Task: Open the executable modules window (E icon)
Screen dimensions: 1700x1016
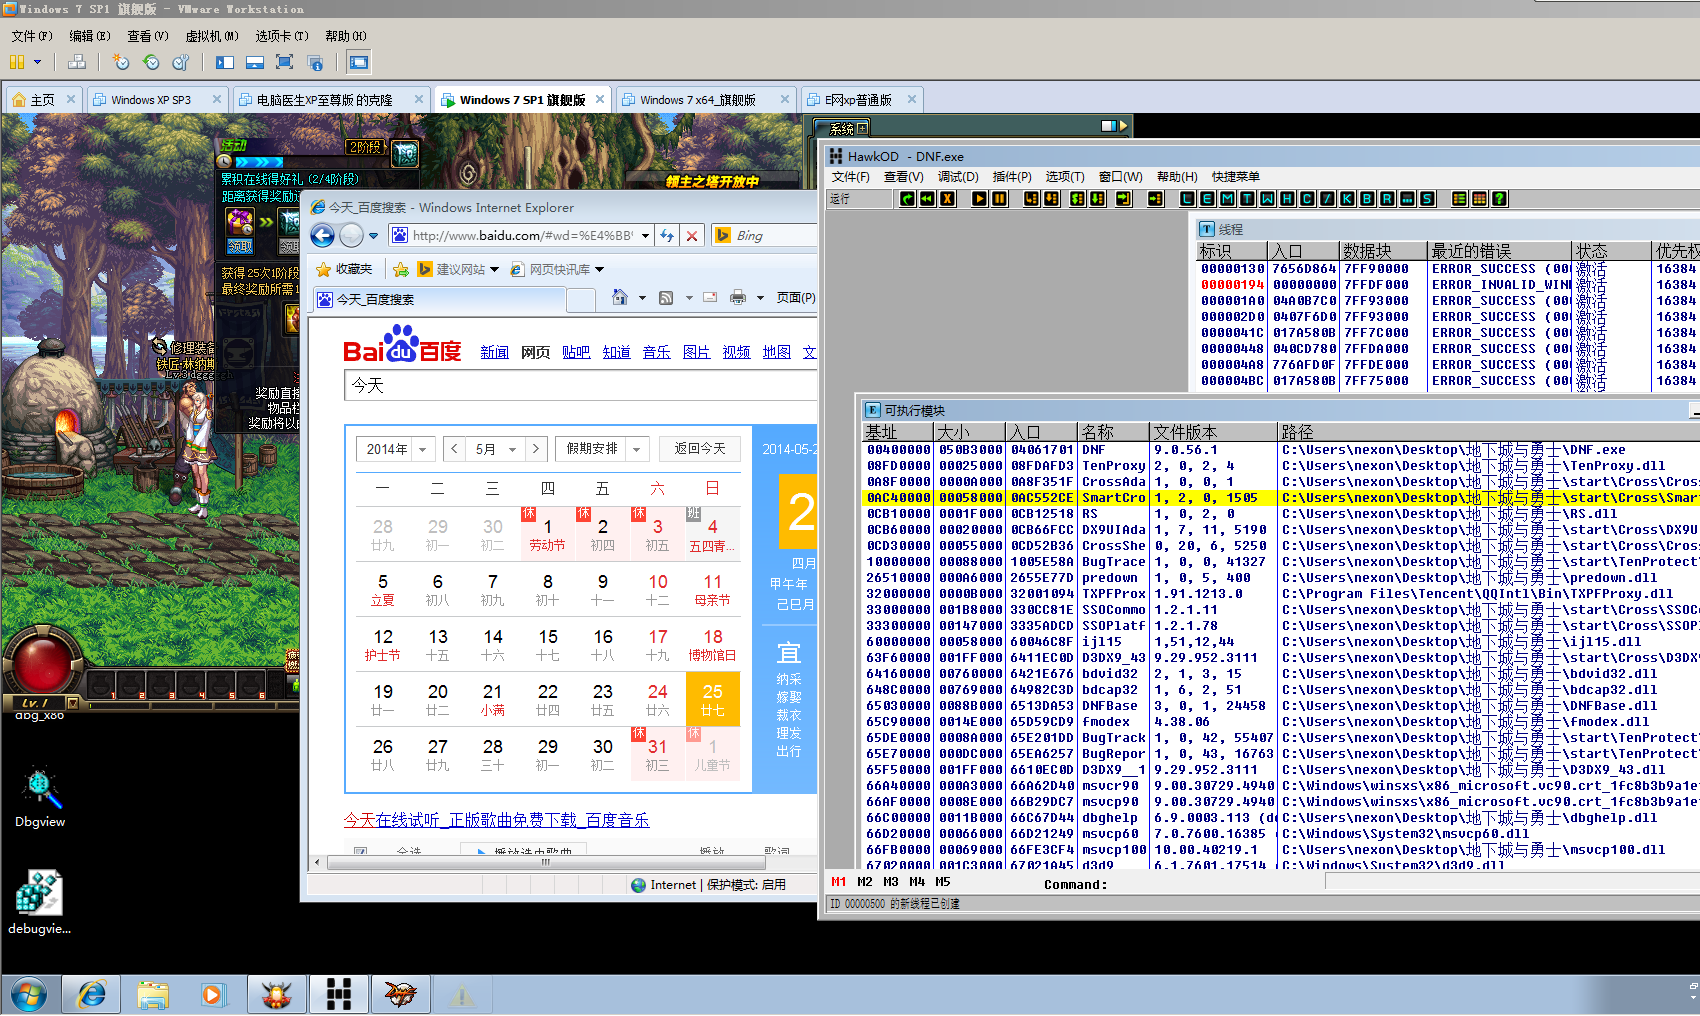Action: [x=1207, y=199]
